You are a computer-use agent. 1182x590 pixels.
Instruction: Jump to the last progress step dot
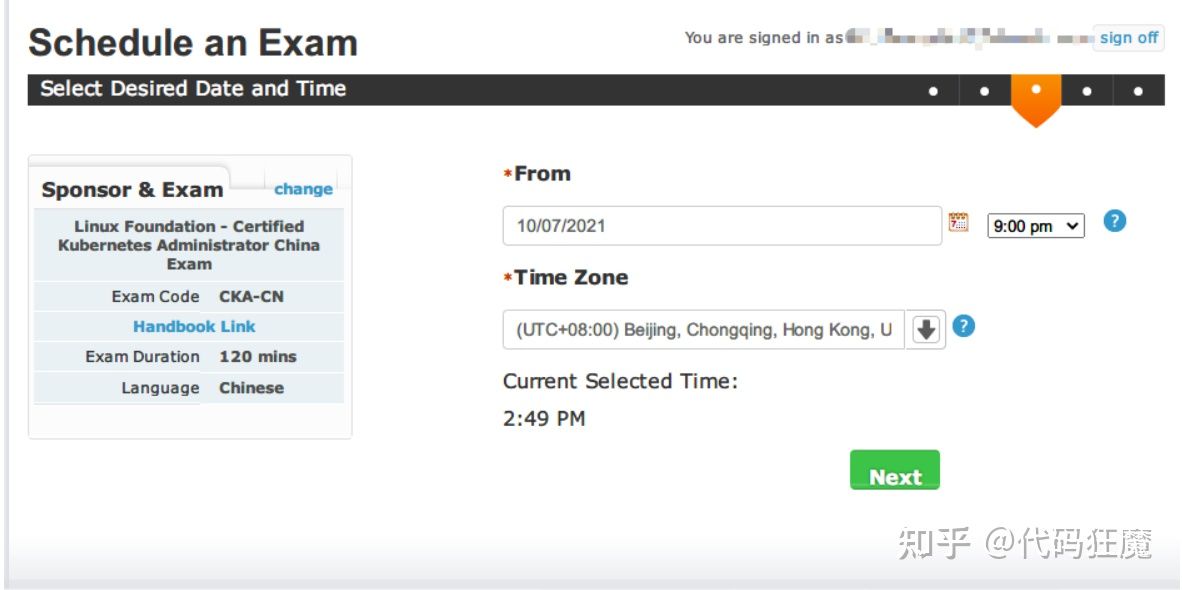coord(1138,91)
